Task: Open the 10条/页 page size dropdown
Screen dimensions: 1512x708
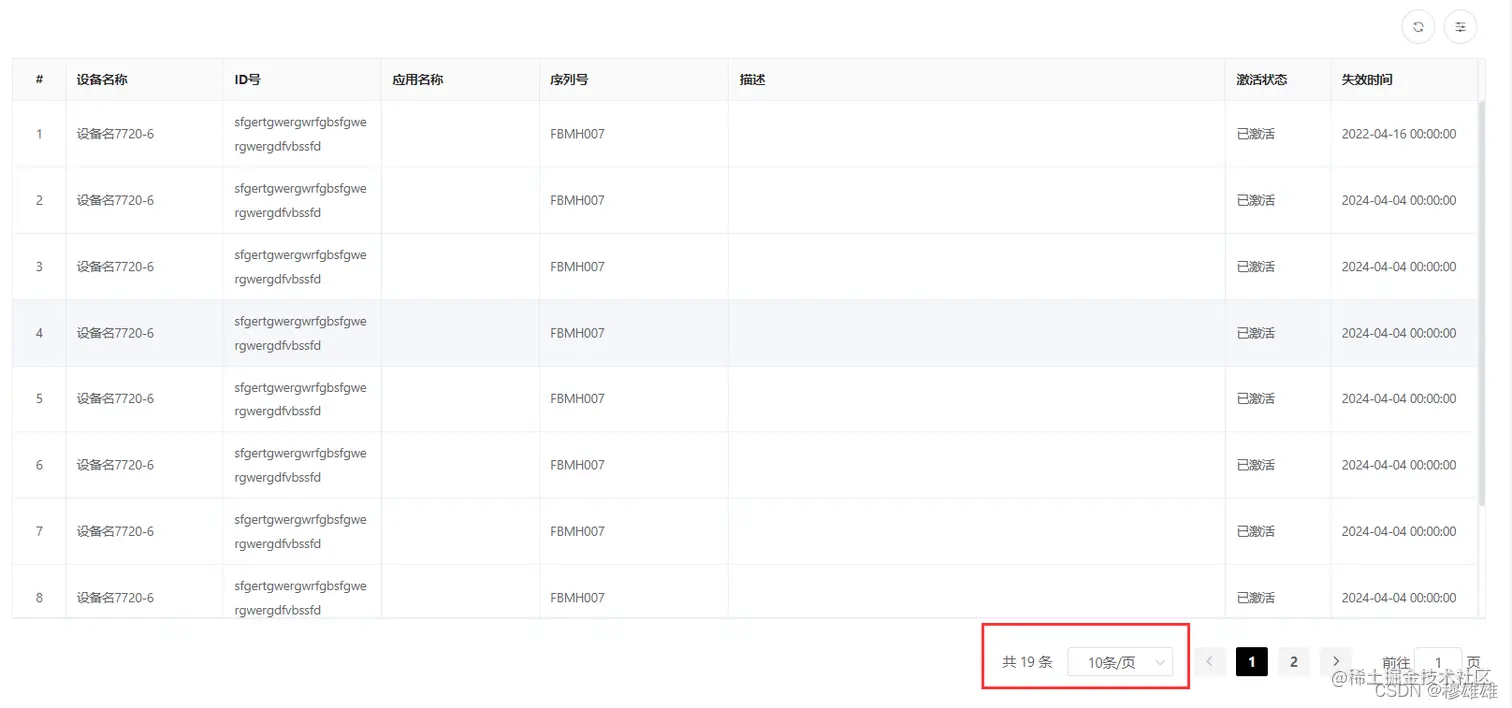Action: point(1120,662)
